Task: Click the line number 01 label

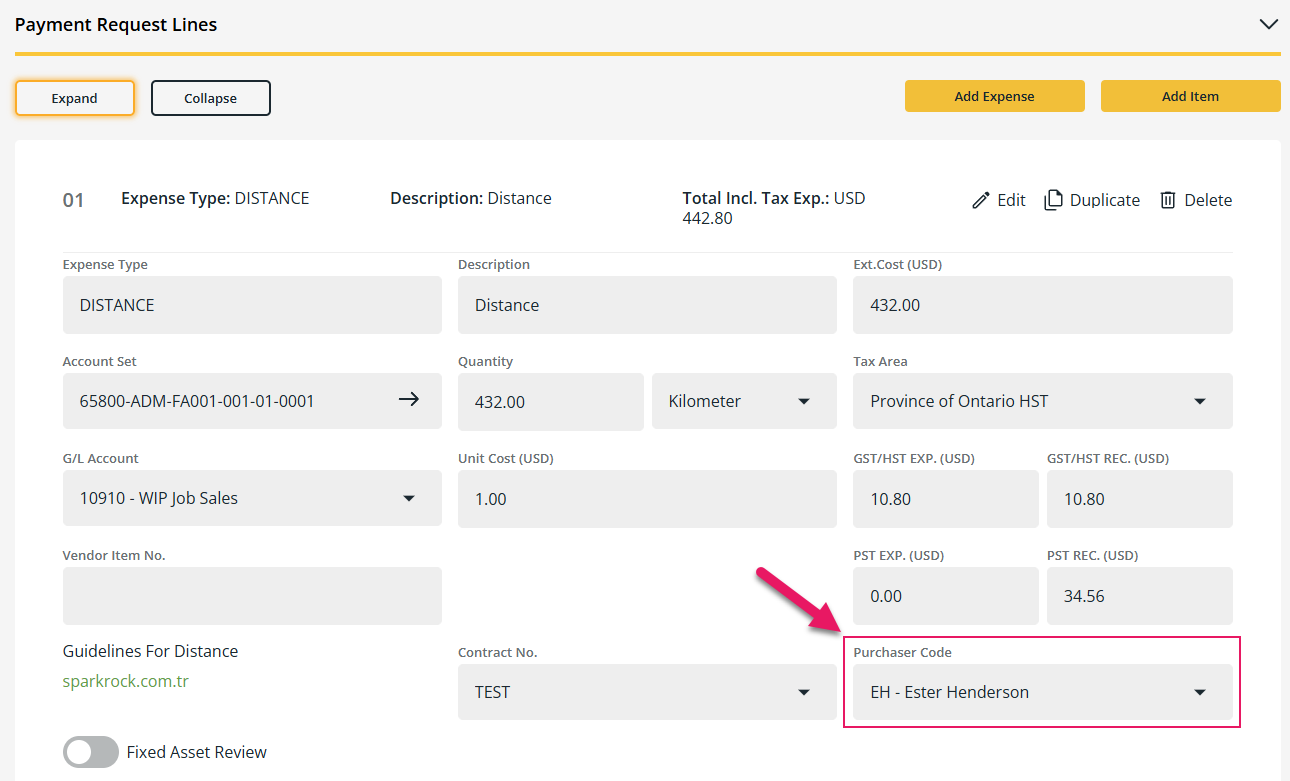Action: [x=74, y=200]
